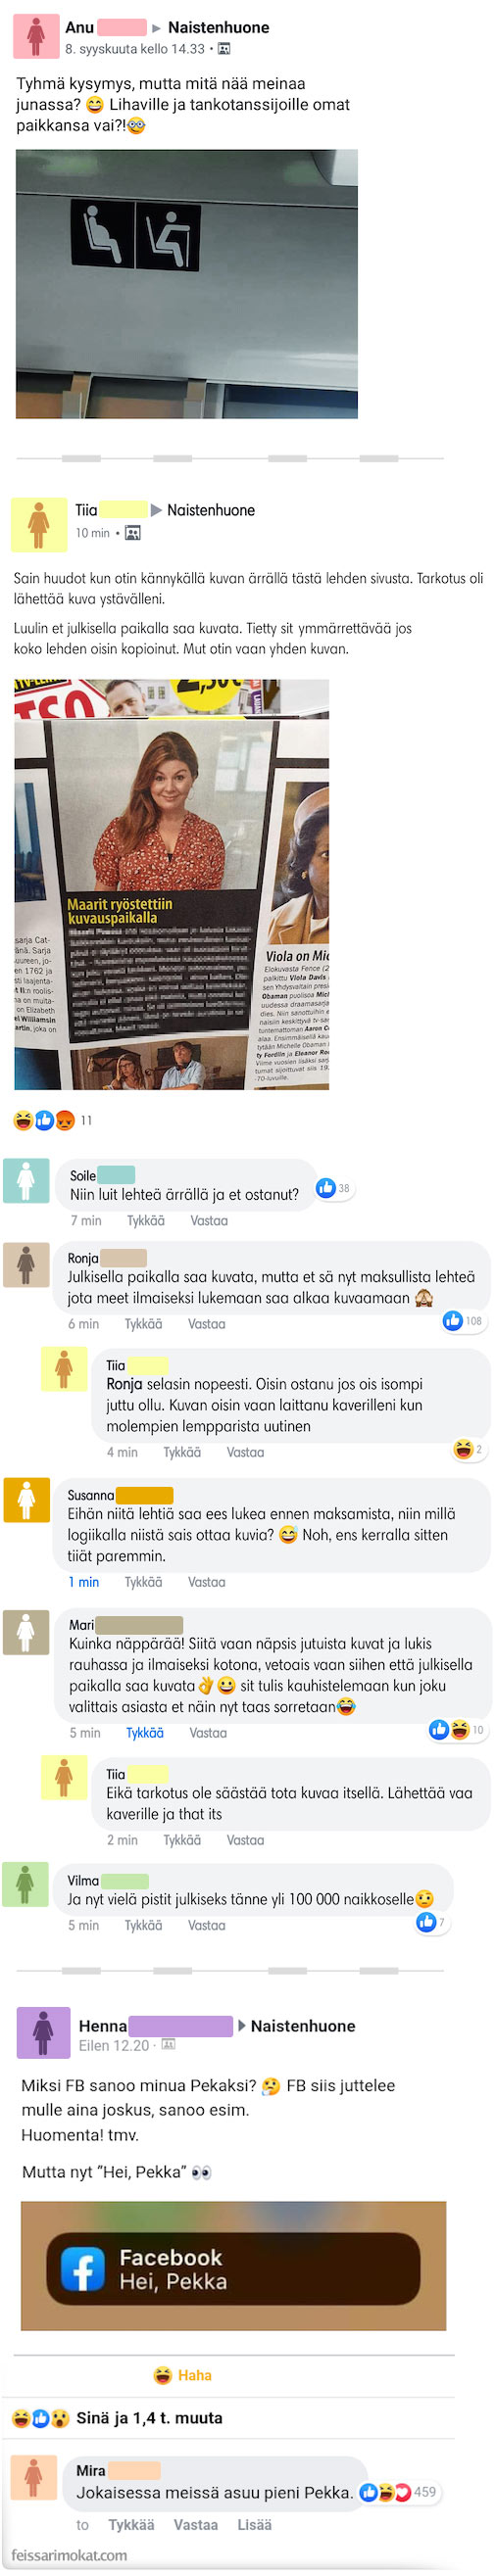Click Henna's purple profile avatar
The image size is (496, 2576).
[x=43, y=2032]
